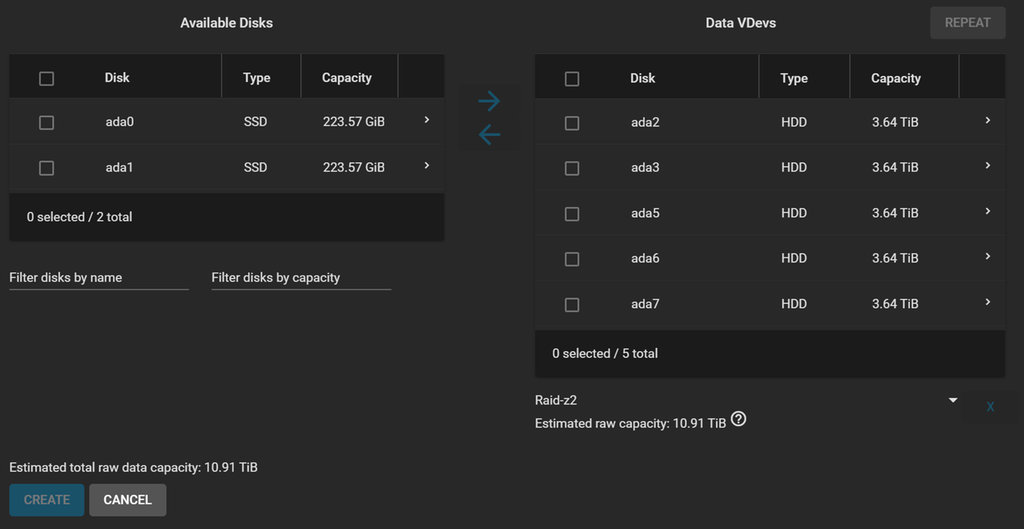Select all Data VDevs header checkbox

[572, 78]
